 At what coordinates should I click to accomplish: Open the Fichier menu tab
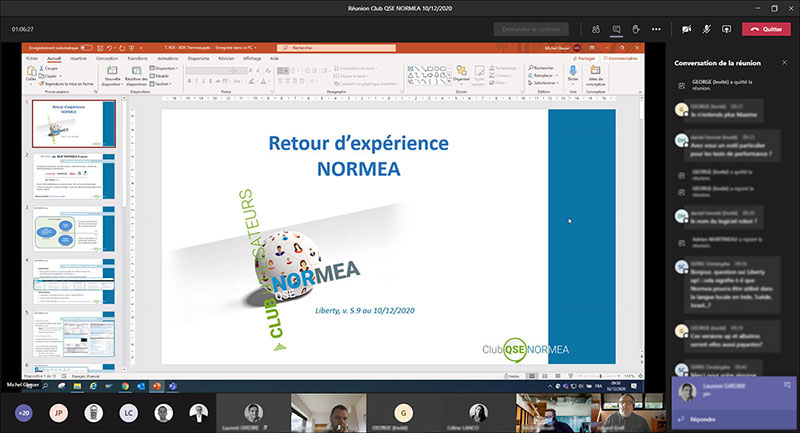point(32,59)
